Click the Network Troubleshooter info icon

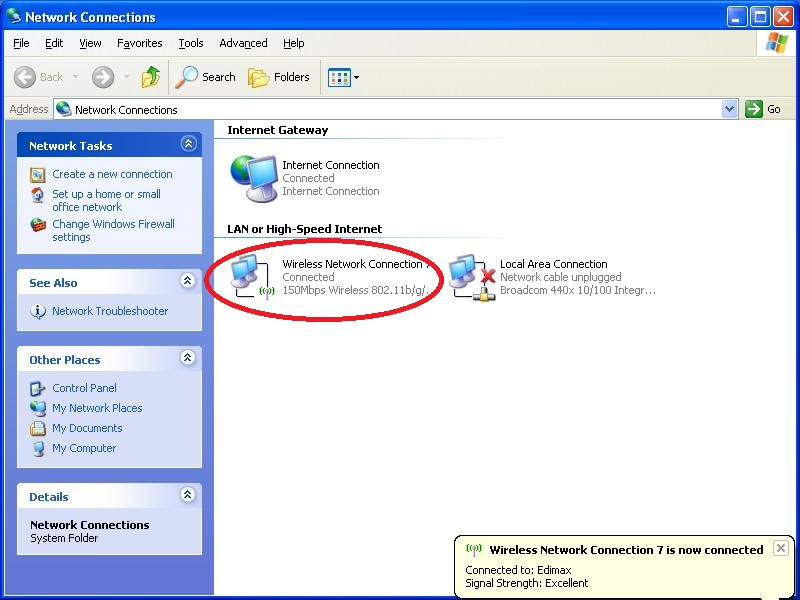pyautogui.click(x=38, y=311)
